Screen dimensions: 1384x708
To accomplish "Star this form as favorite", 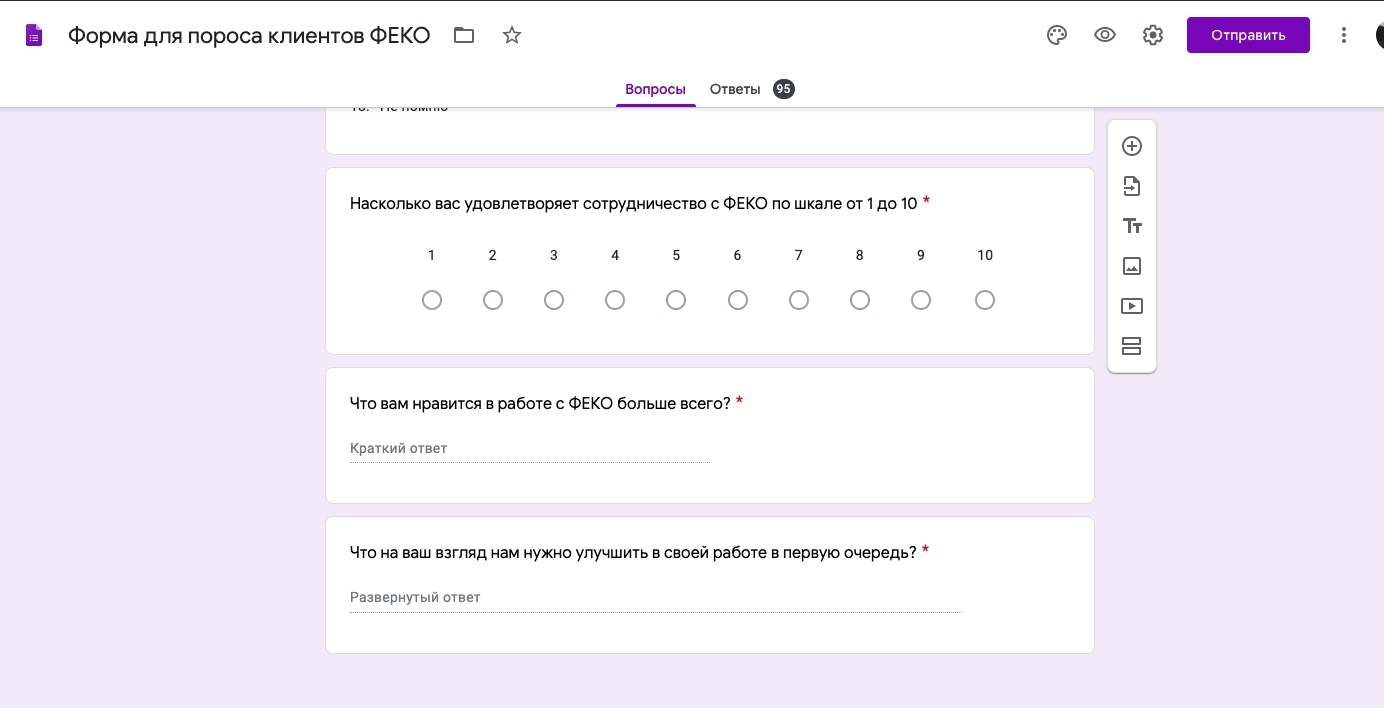I will (512, 35).
